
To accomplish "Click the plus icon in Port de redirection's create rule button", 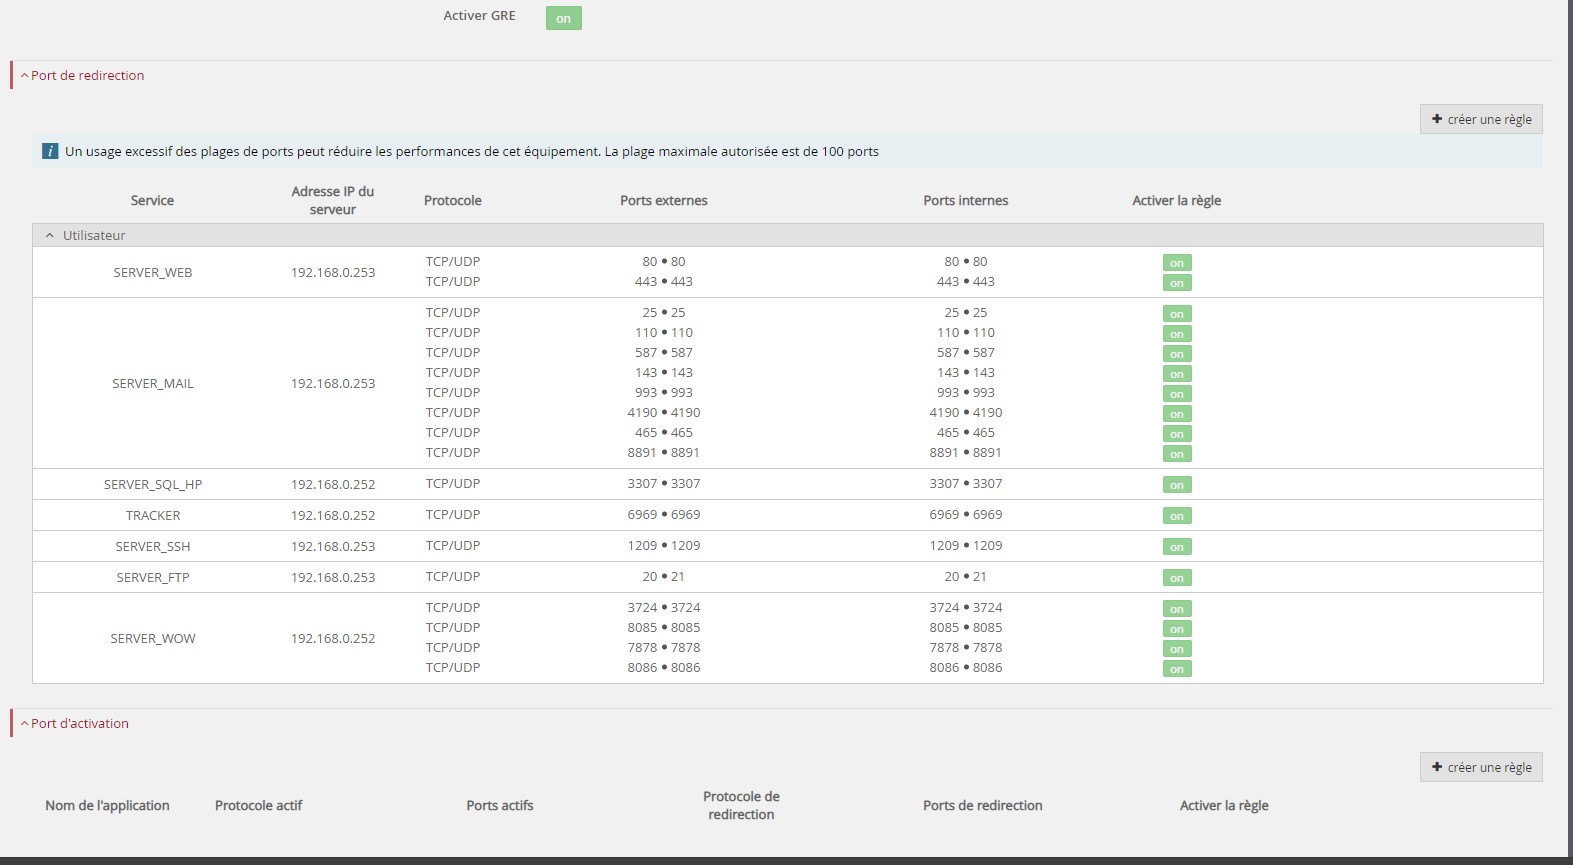I will tap(1437, 119).
